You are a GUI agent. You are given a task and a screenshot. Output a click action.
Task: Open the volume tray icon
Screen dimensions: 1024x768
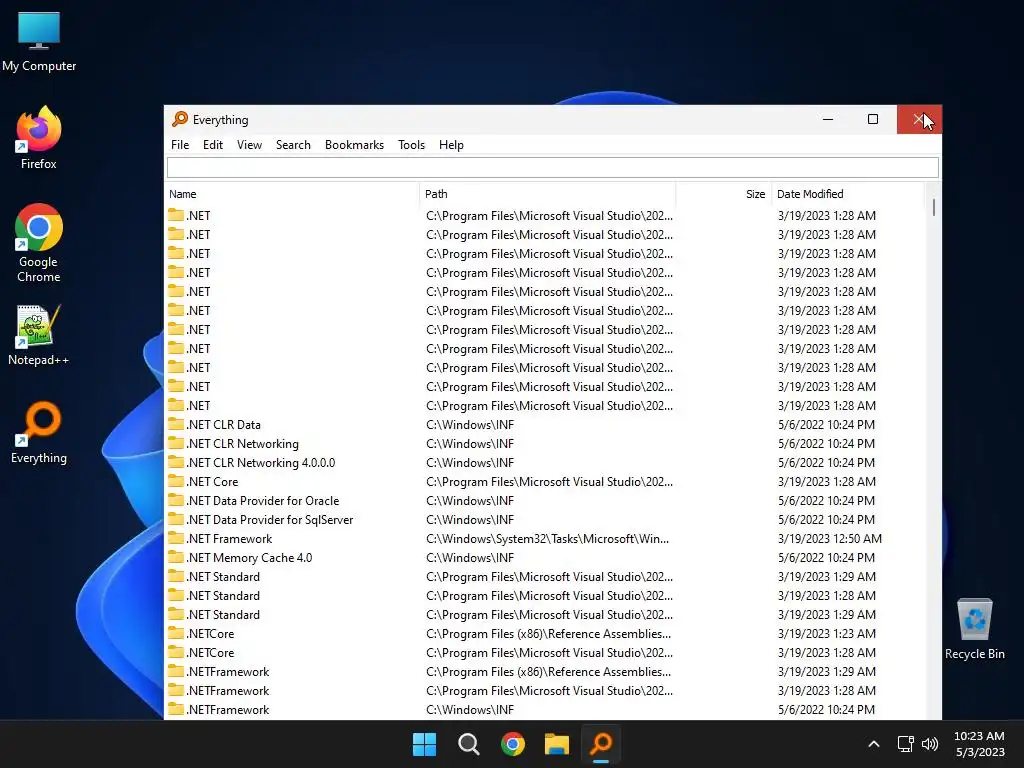pyautogui.click(x=930, y=744)
